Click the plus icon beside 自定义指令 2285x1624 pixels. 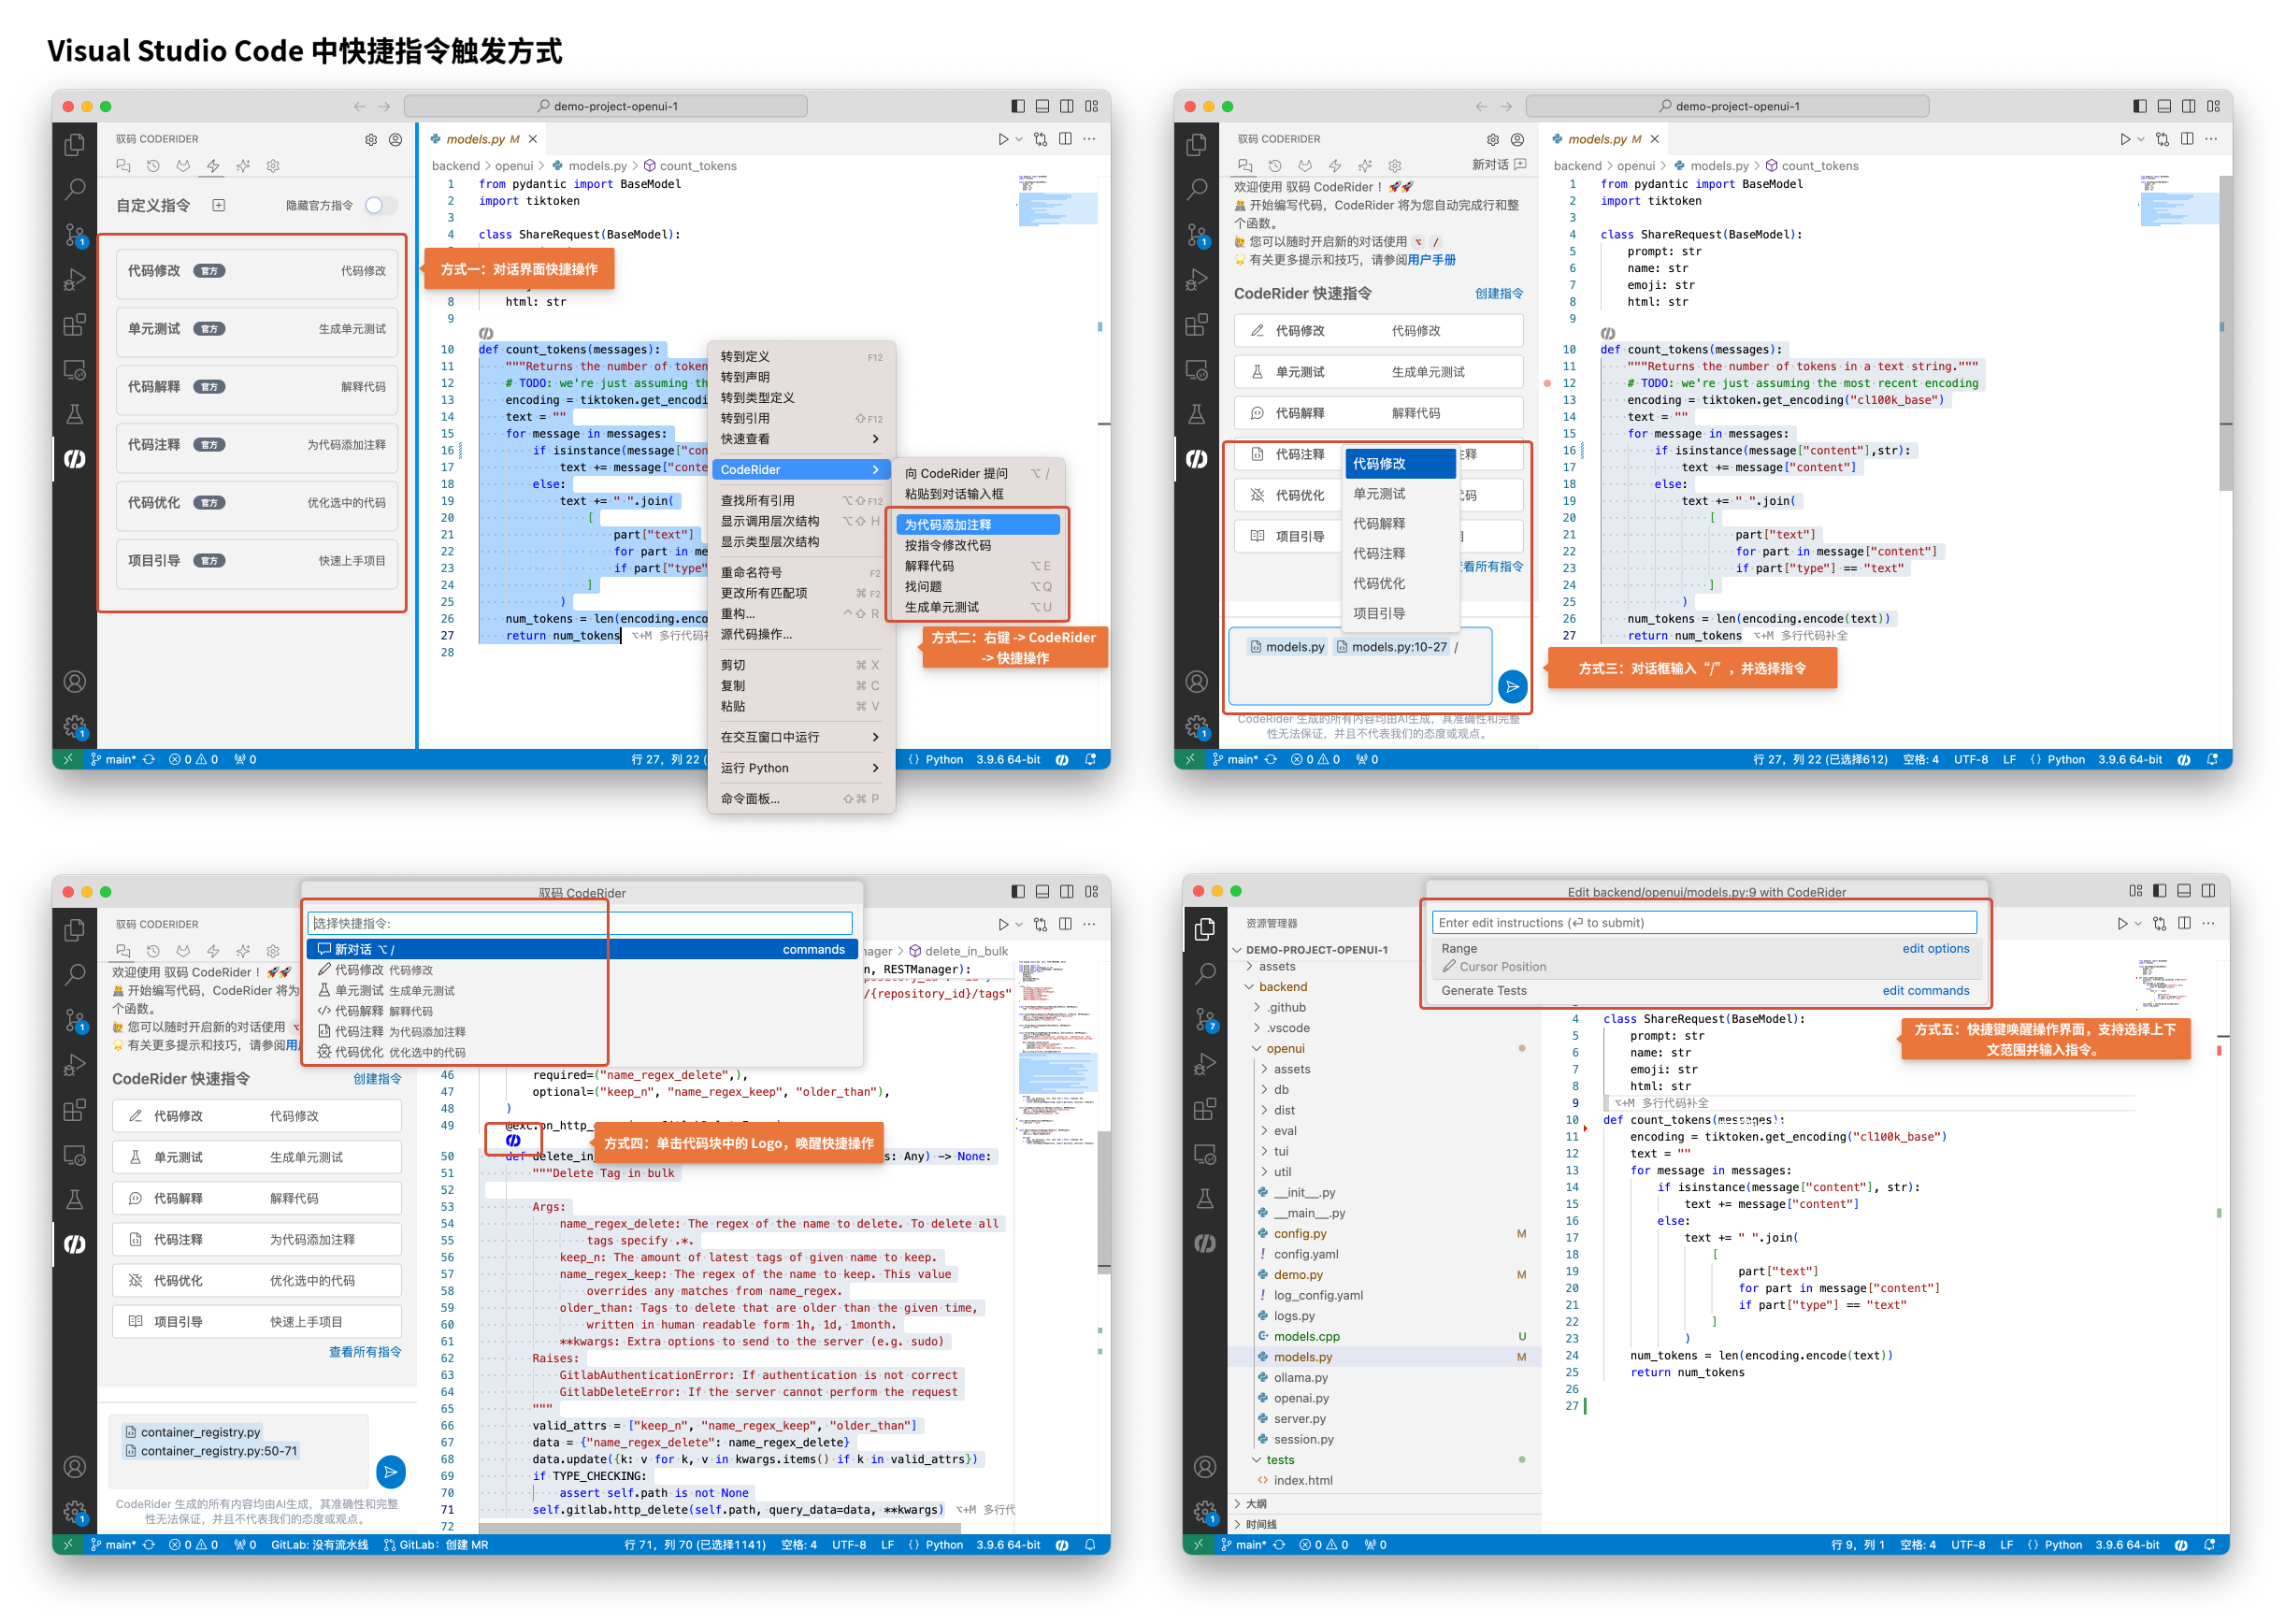(218, 205)
